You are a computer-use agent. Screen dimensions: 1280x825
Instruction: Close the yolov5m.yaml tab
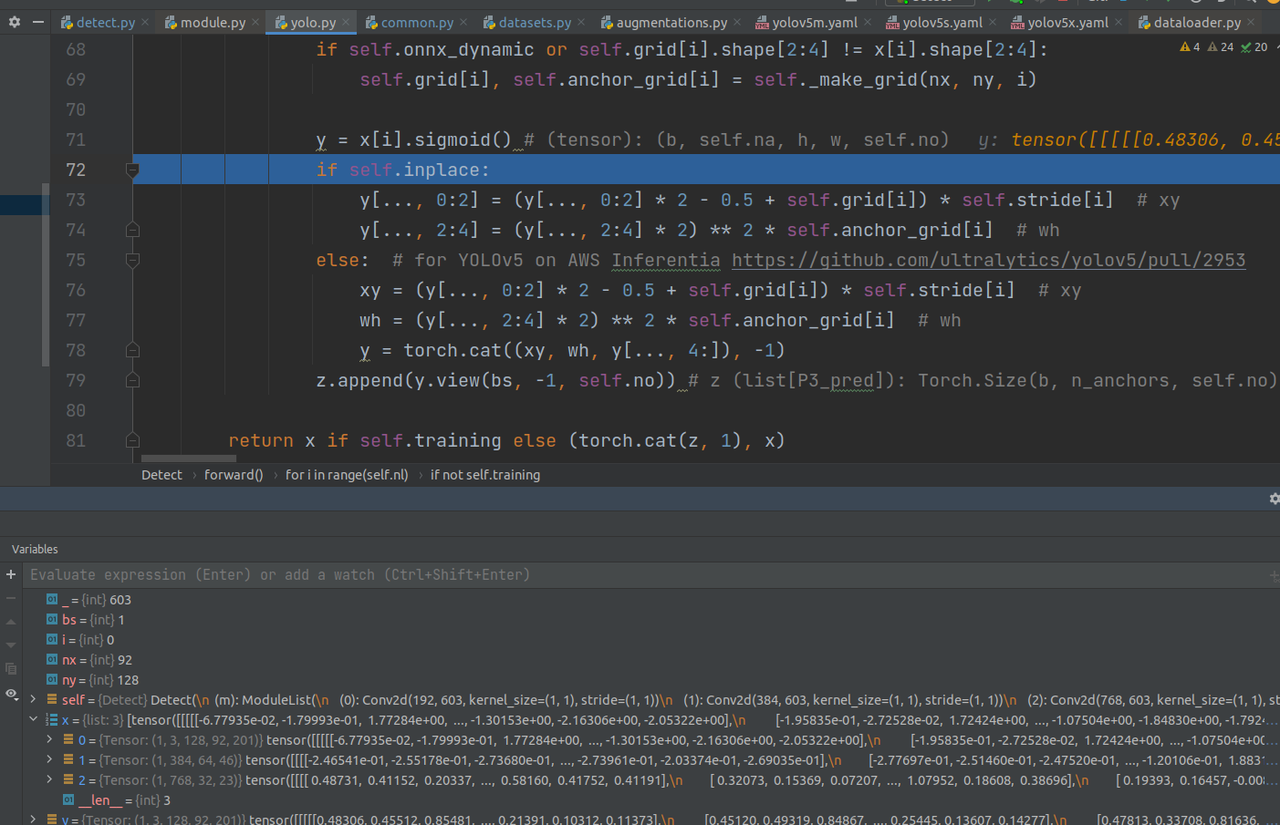click(868, 22)
